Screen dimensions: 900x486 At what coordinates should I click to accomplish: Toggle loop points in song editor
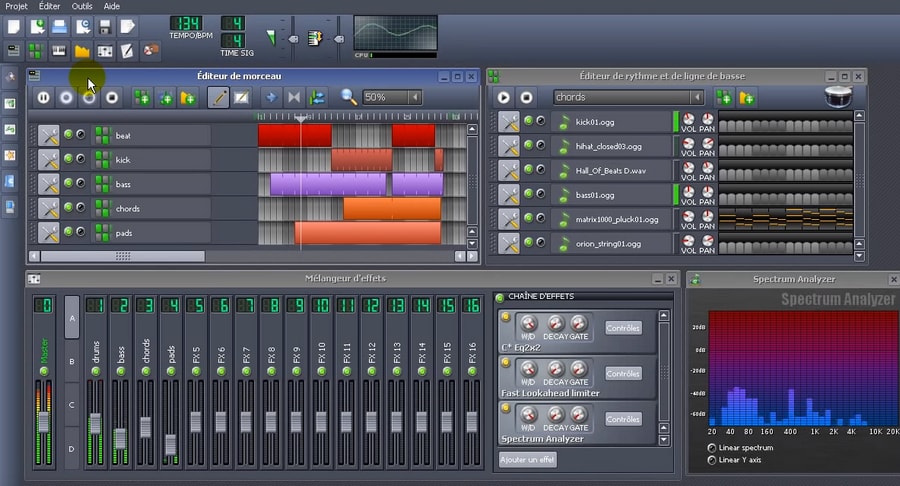click(294, 98)
